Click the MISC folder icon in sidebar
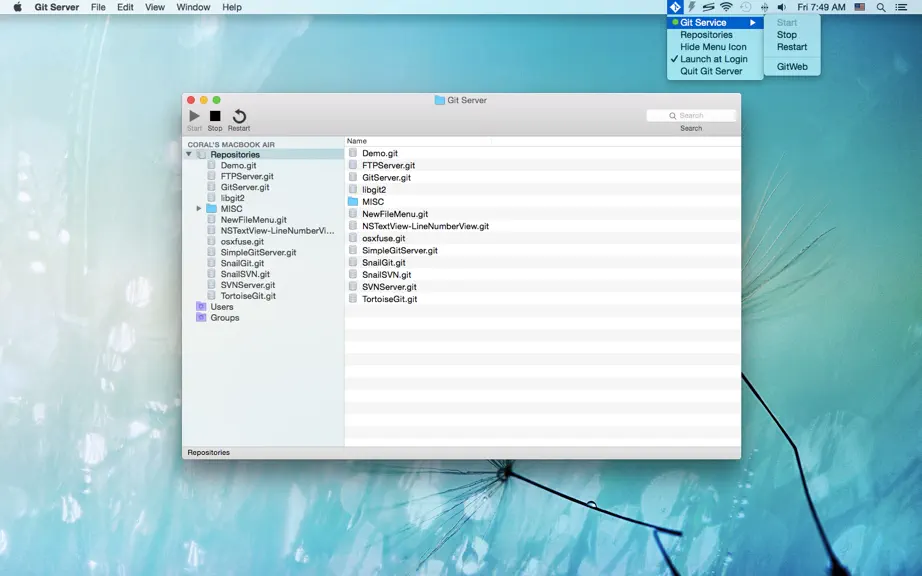Viewport: 922px width, 576px height. 211,209
